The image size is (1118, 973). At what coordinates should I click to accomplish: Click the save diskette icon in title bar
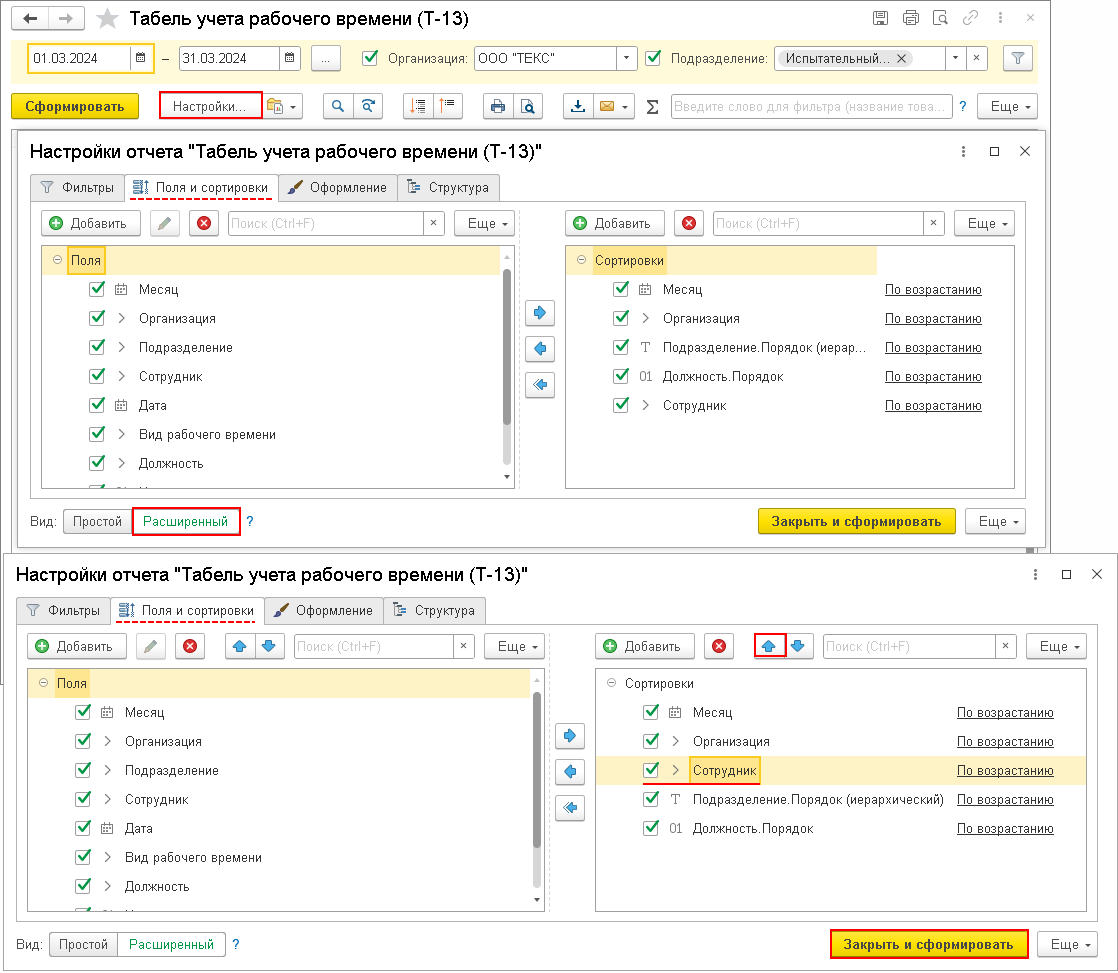tap(881, 18)
